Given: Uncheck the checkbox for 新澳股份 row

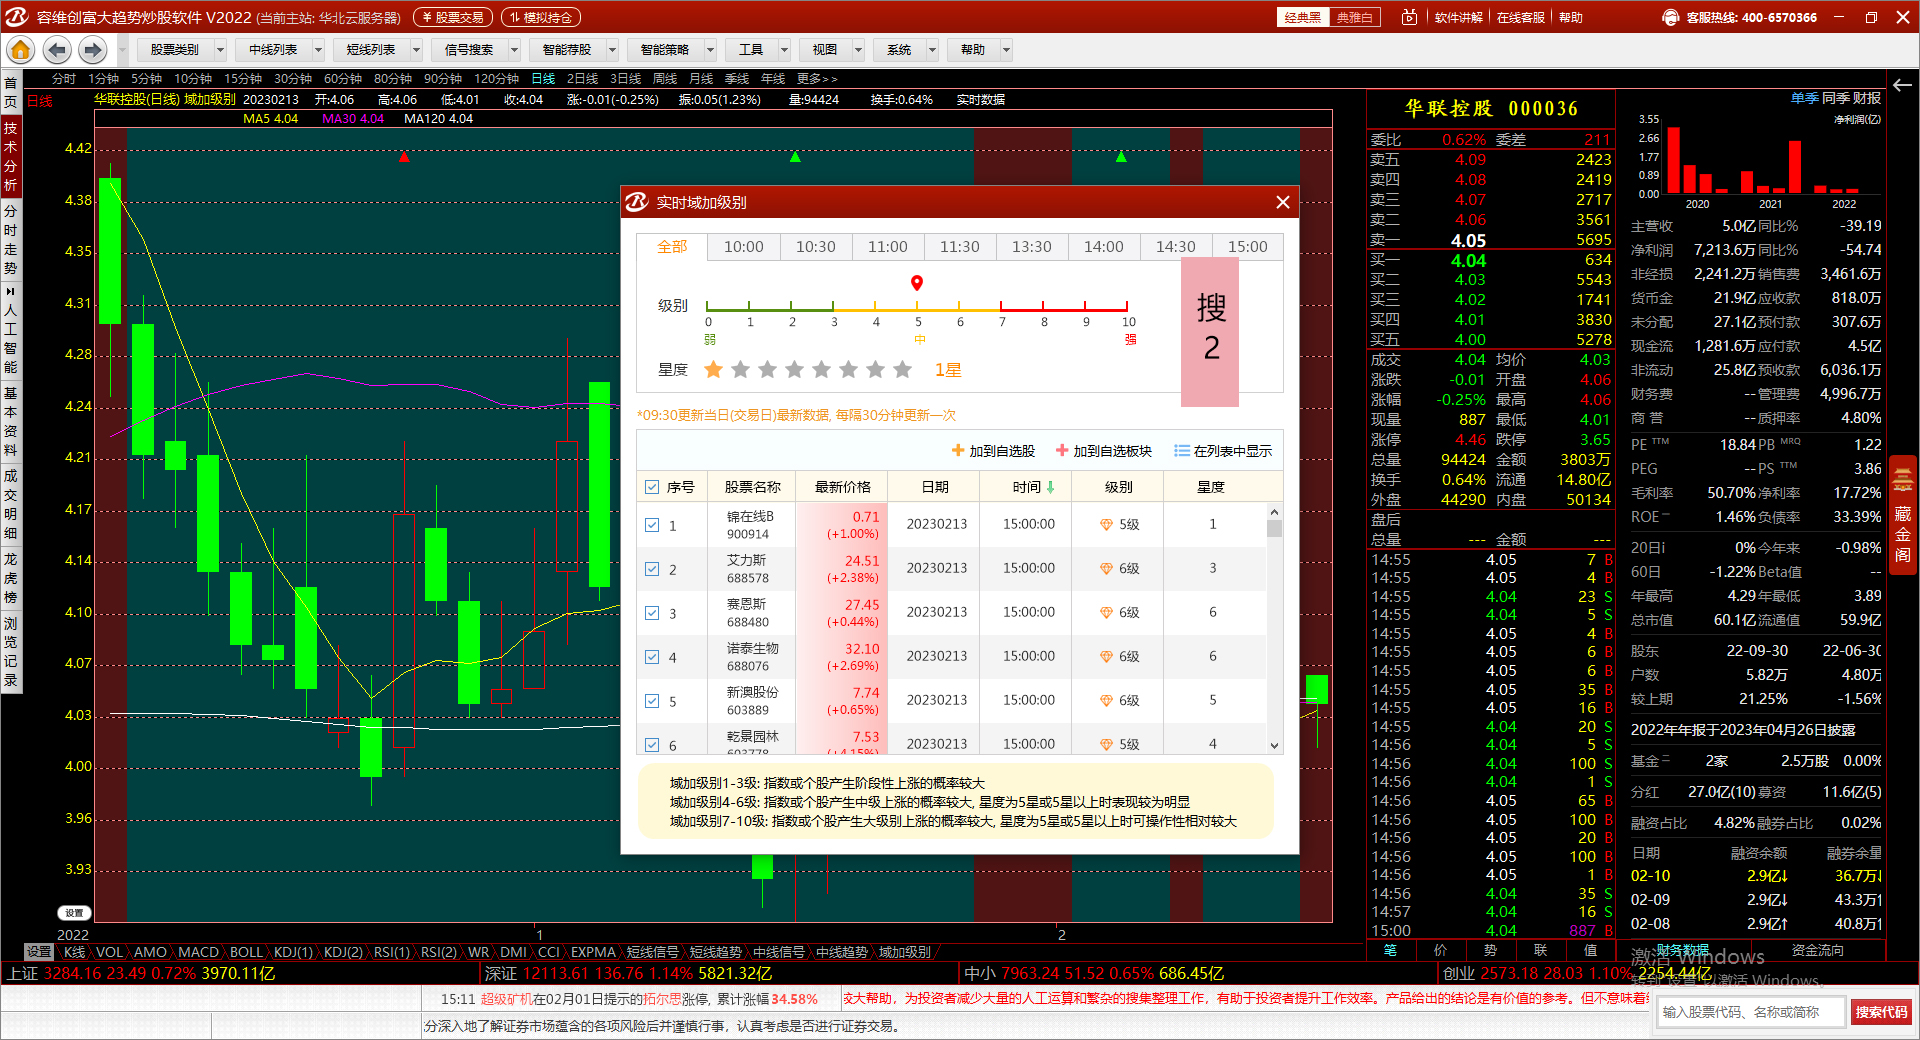Looking at the screenshot, I should click(652, 701).
